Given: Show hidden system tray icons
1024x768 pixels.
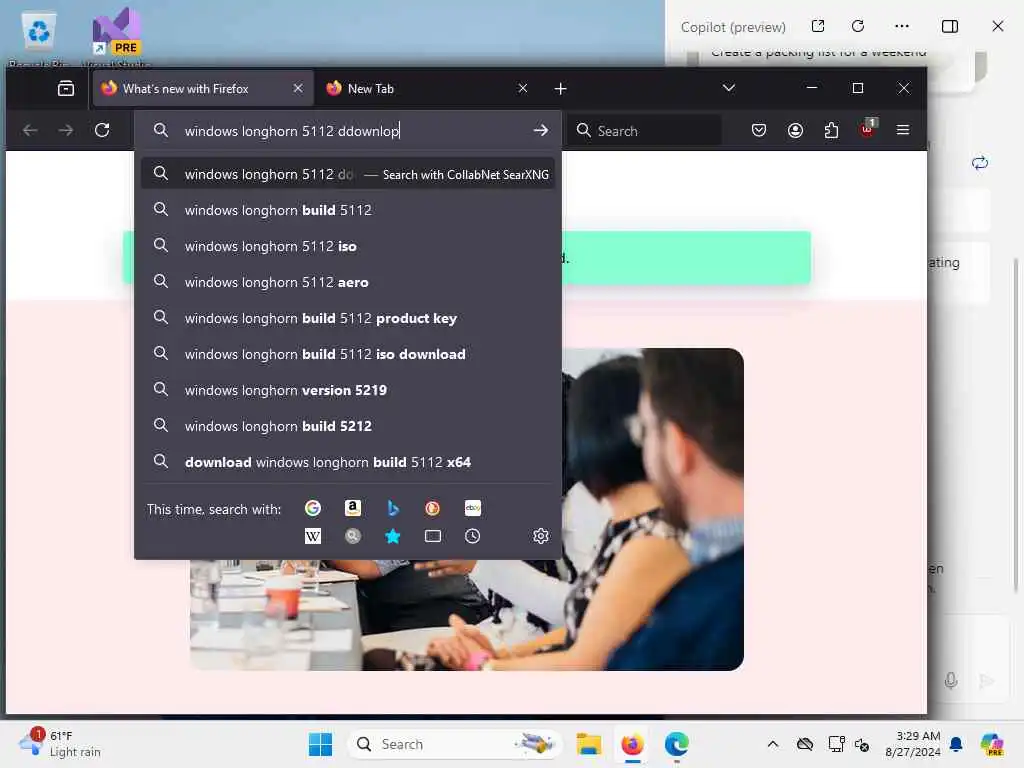Looking at the screenshot, I should [773, 744].
